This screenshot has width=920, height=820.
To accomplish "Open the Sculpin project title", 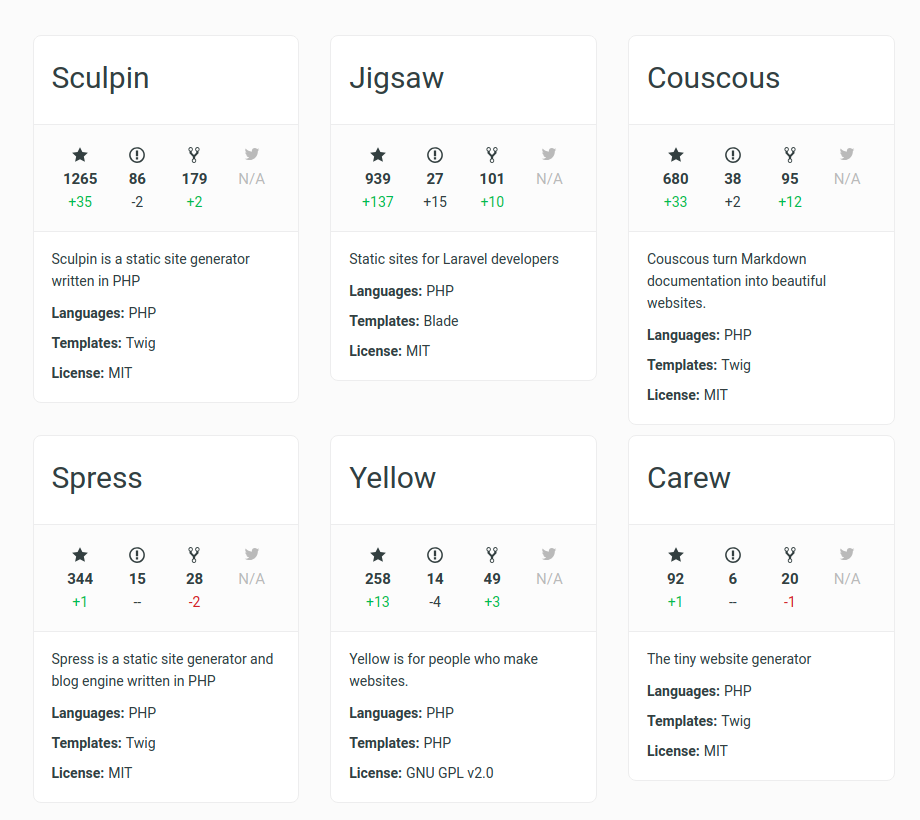I will [100, 79].
